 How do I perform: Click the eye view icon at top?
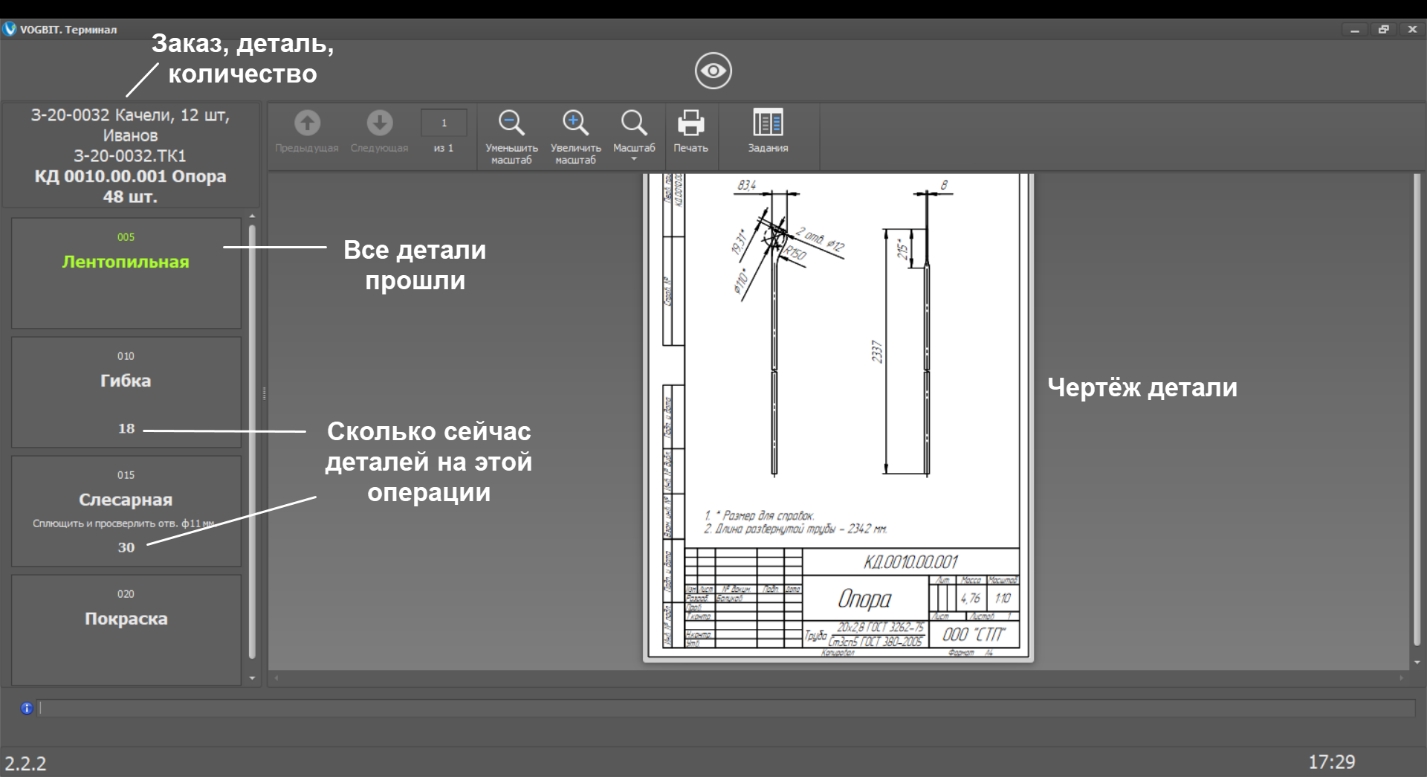coord(713,70)
